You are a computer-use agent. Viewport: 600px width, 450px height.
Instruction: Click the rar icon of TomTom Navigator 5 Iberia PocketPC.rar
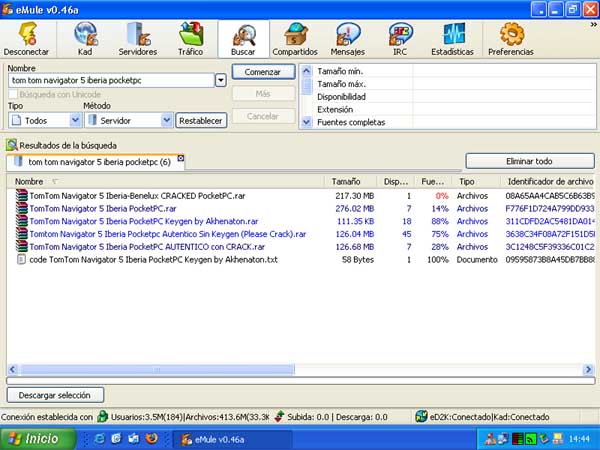coord(22,209)
